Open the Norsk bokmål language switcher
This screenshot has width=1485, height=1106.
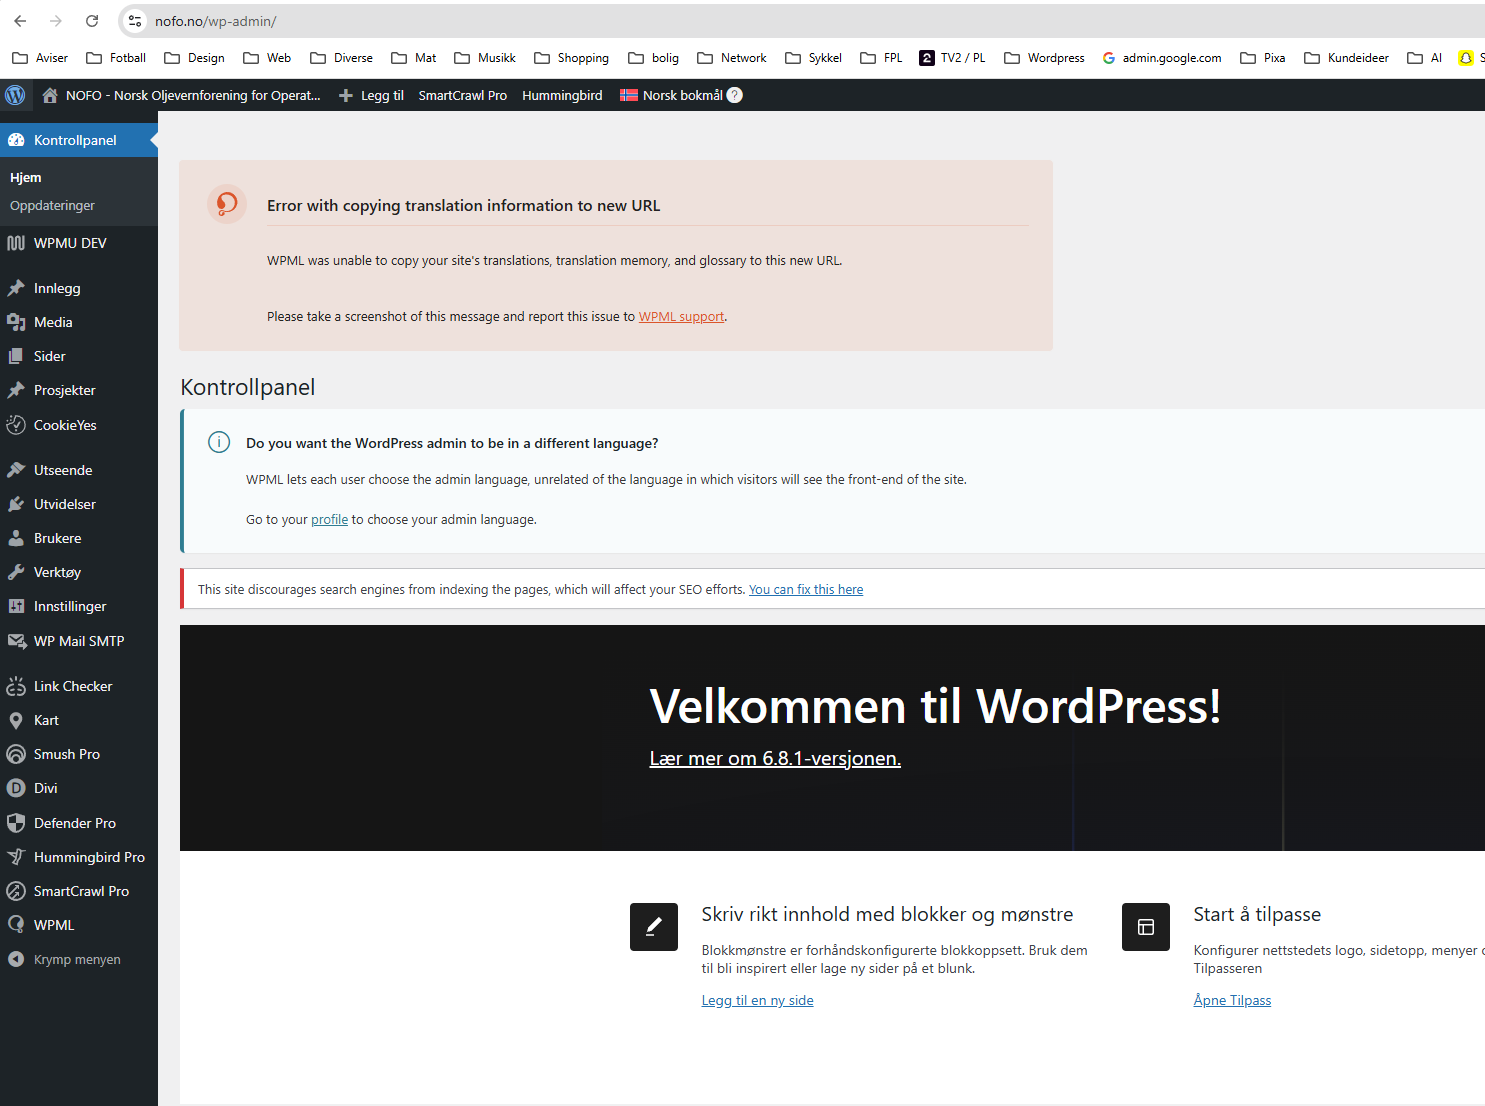click(681, 95)
